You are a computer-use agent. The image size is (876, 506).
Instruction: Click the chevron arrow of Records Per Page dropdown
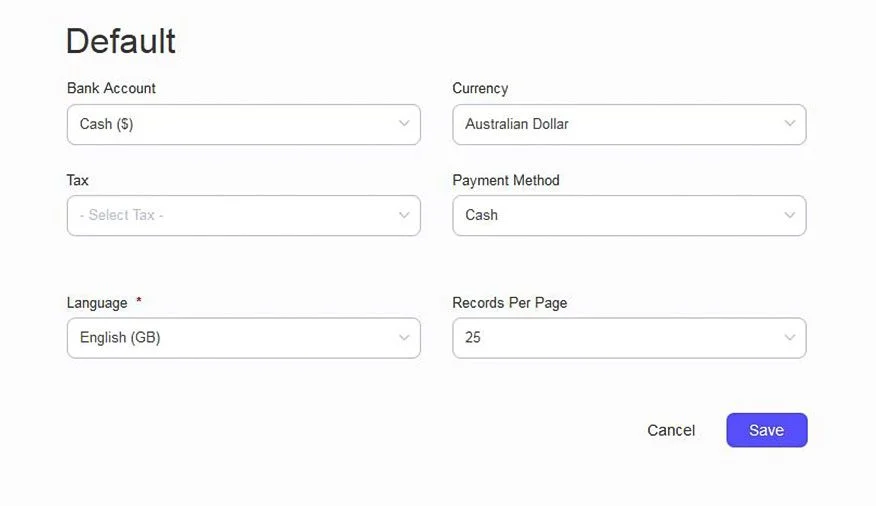point(790,338)
